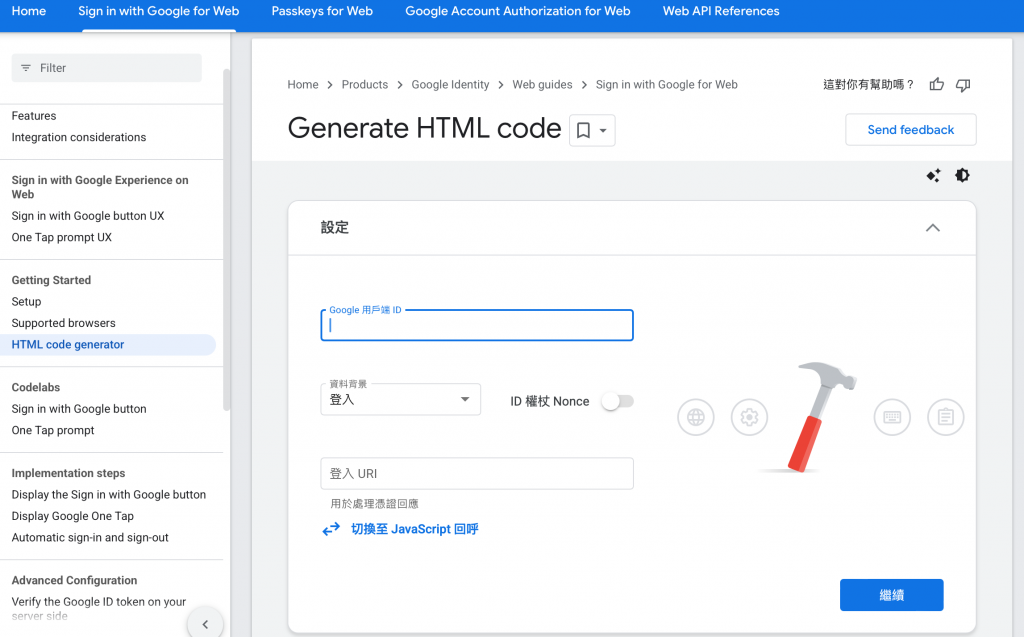The width and height of the screenshot is (1024, 637).
Task: Open Verify the Google ID token on your server side
Action: point(99,608)
